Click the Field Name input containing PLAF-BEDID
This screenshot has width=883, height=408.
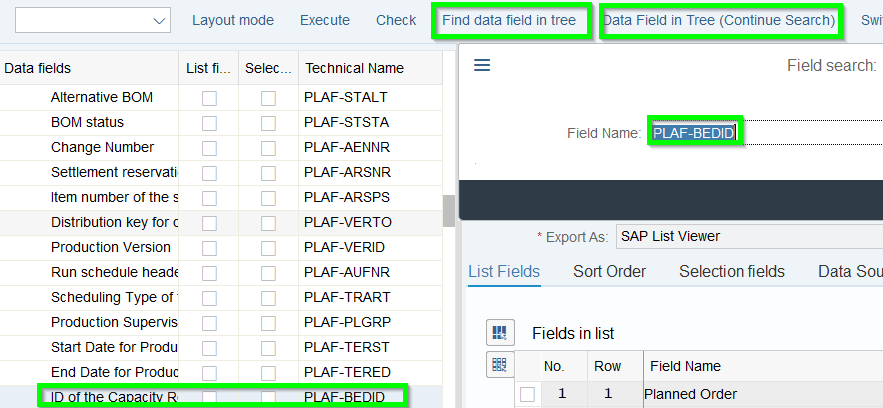point(760,133)
